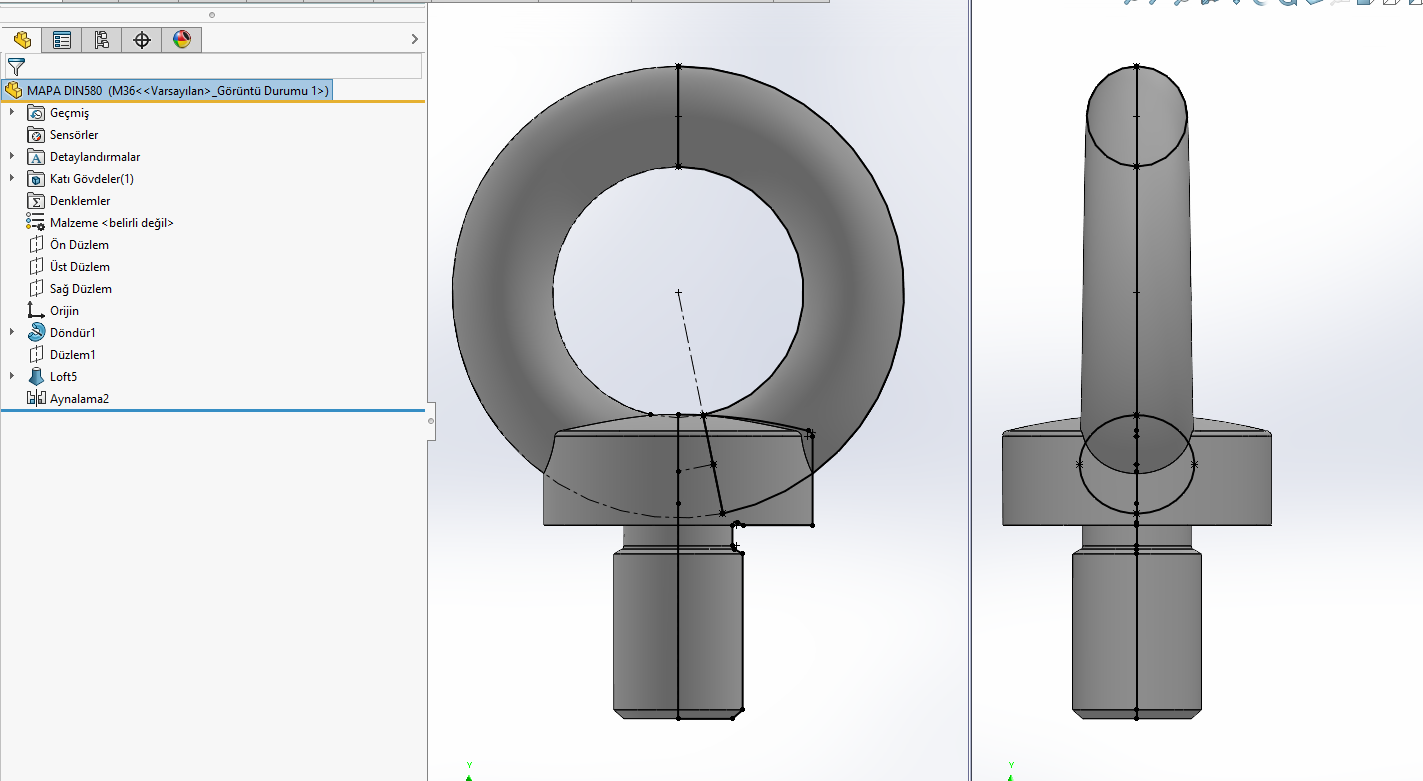
Task: Expand the Loft5 feature node
Action: click(12, 377)
